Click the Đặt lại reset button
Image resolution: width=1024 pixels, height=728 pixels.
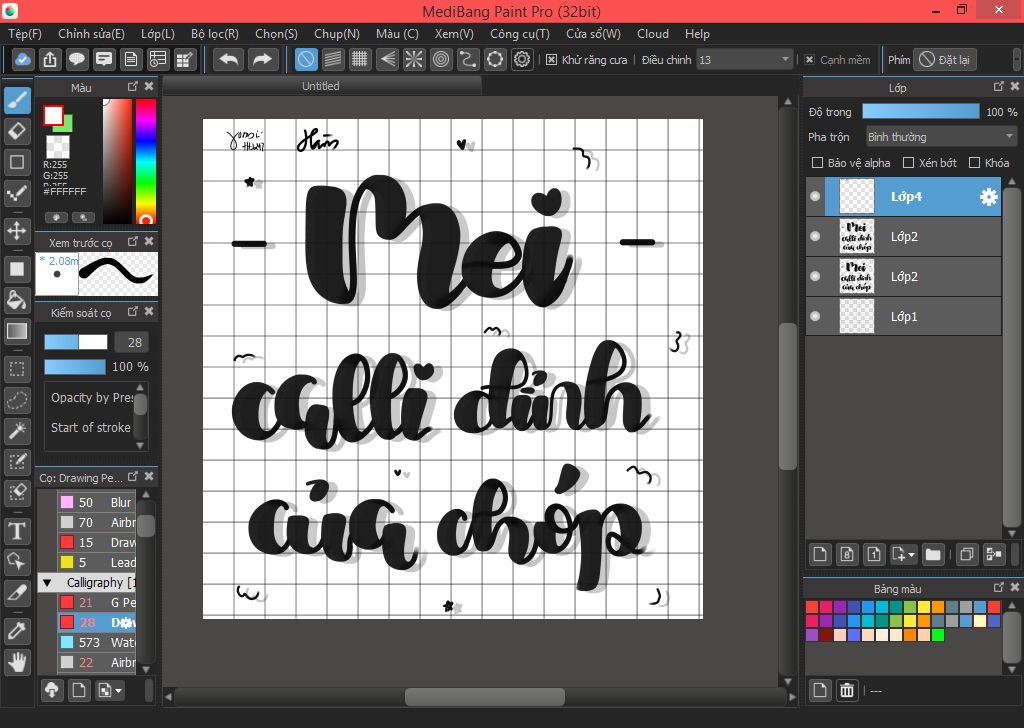coord(944,60)
